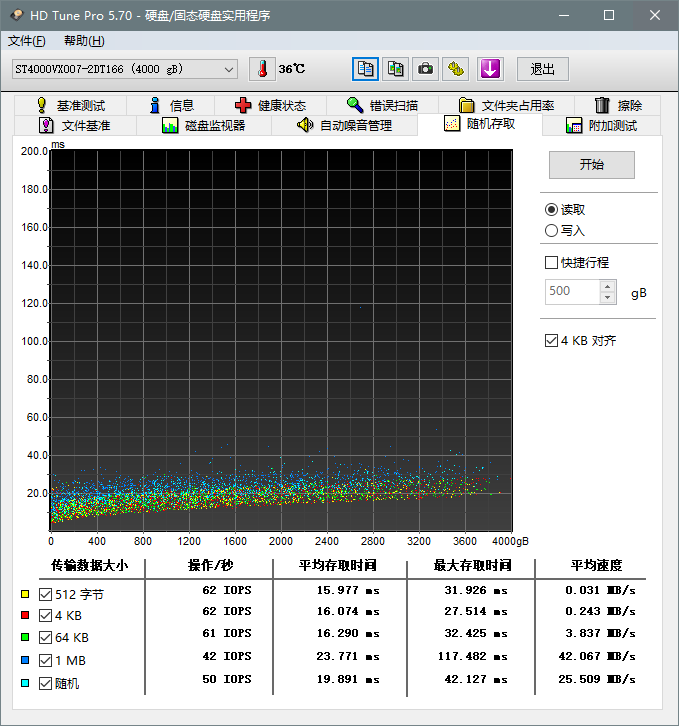Image resolution: width=679 pixels, height=726 pixels.
Task: Uncheck the 4 KB transfer size checkbox
Action: pyautogui.click(x=45, y=615)
